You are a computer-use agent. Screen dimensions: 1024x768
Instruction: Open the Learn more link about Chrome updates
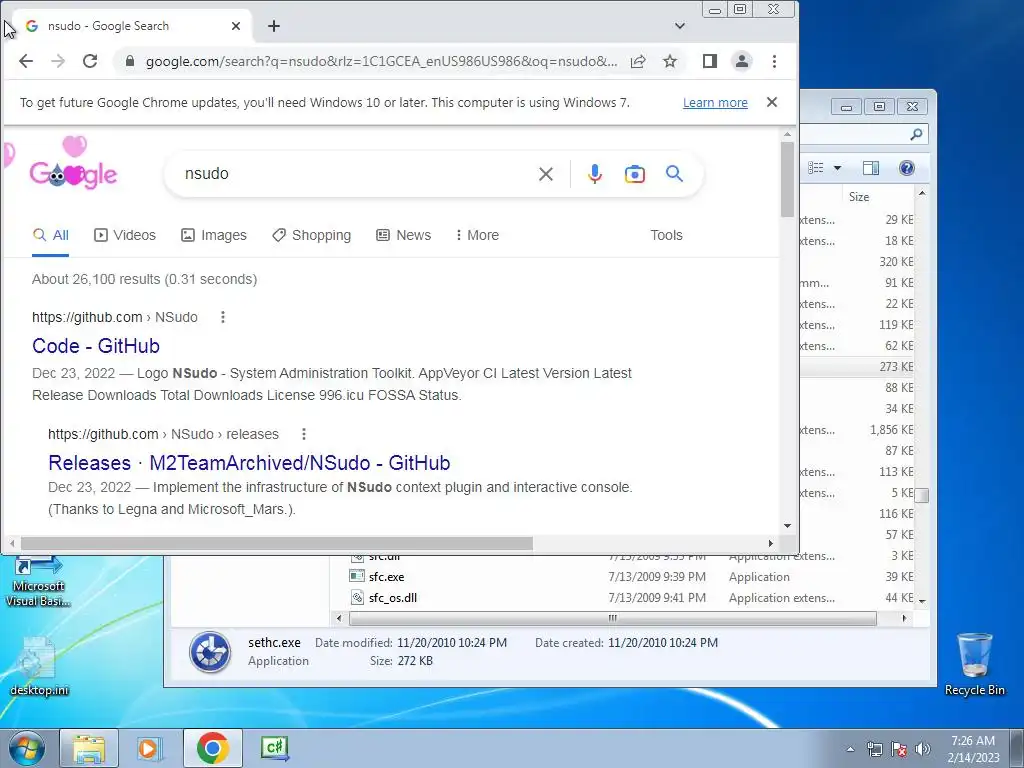(x=715, y=103)
